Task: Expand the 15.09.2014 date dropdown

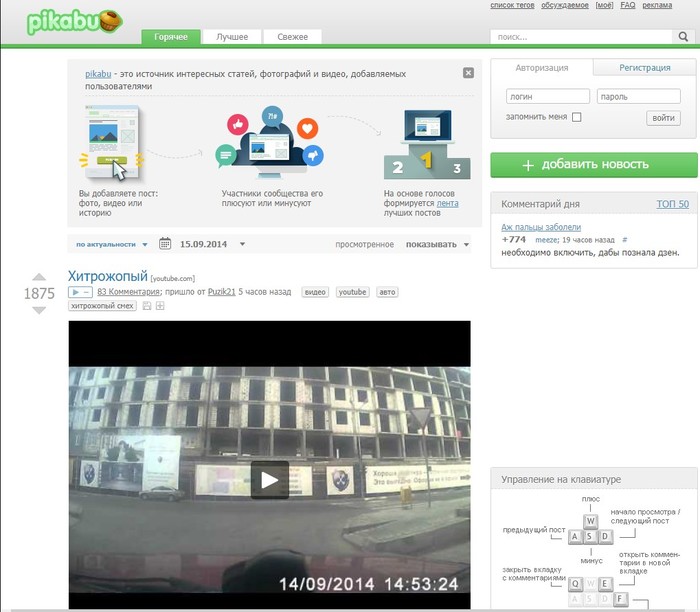Action: [x=242, y=244]
